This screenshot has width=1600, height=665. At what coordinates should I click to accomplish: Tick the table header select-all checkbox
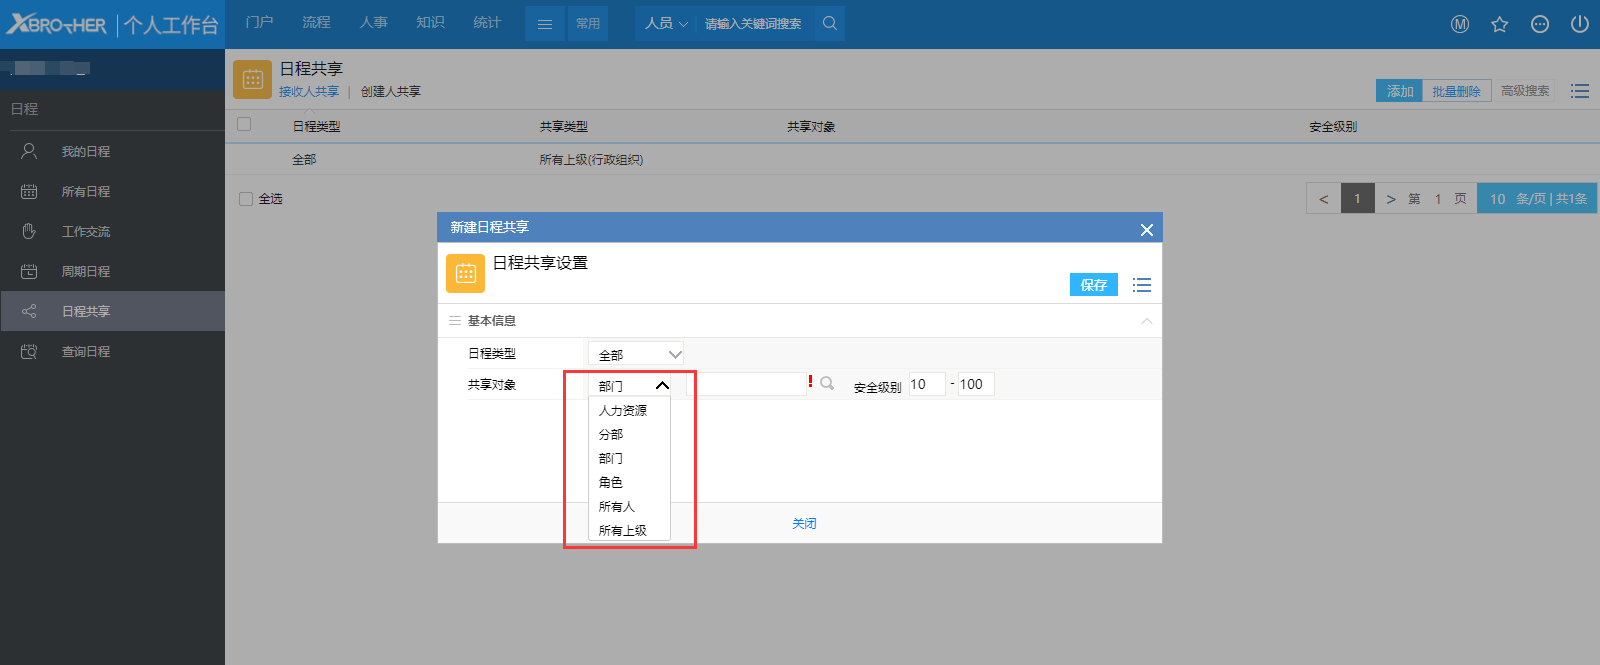pos(244,125)
